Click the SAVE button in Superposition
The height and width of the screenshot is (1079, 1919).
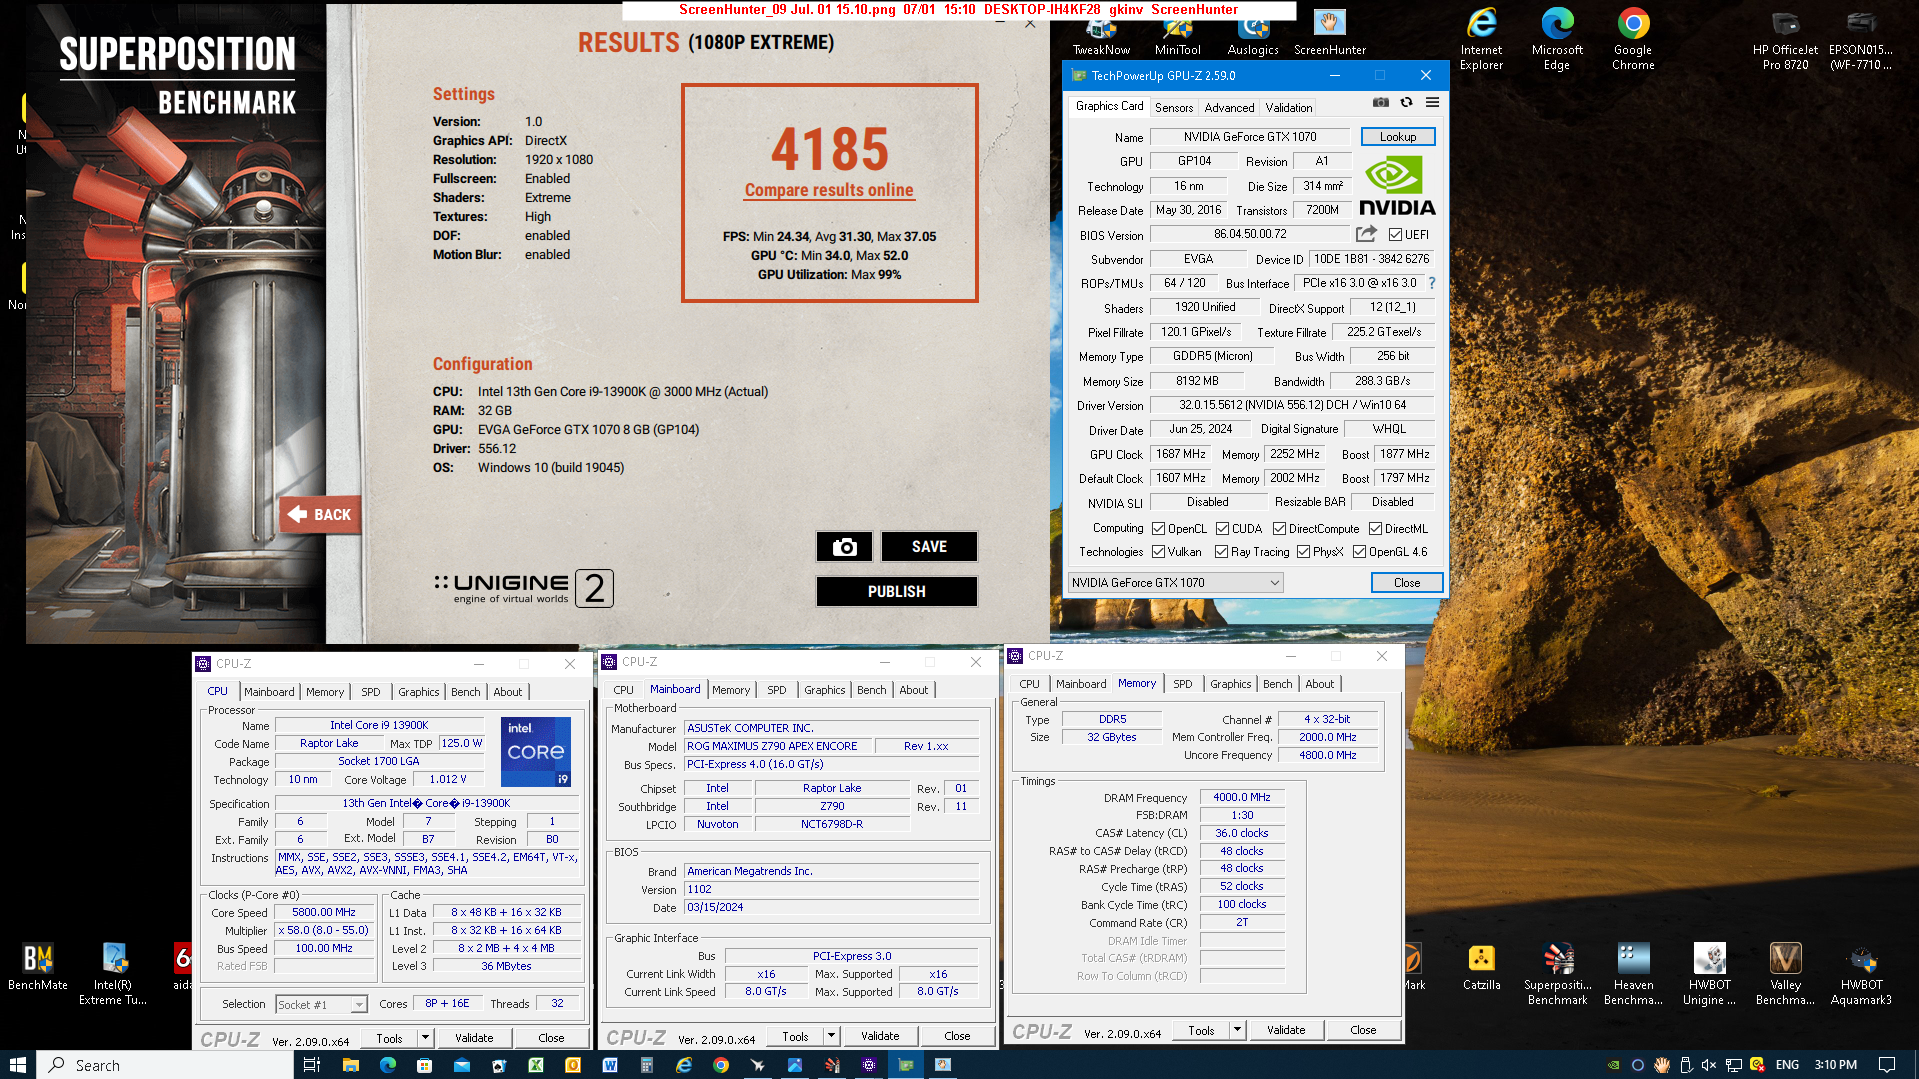pos(929,547)
